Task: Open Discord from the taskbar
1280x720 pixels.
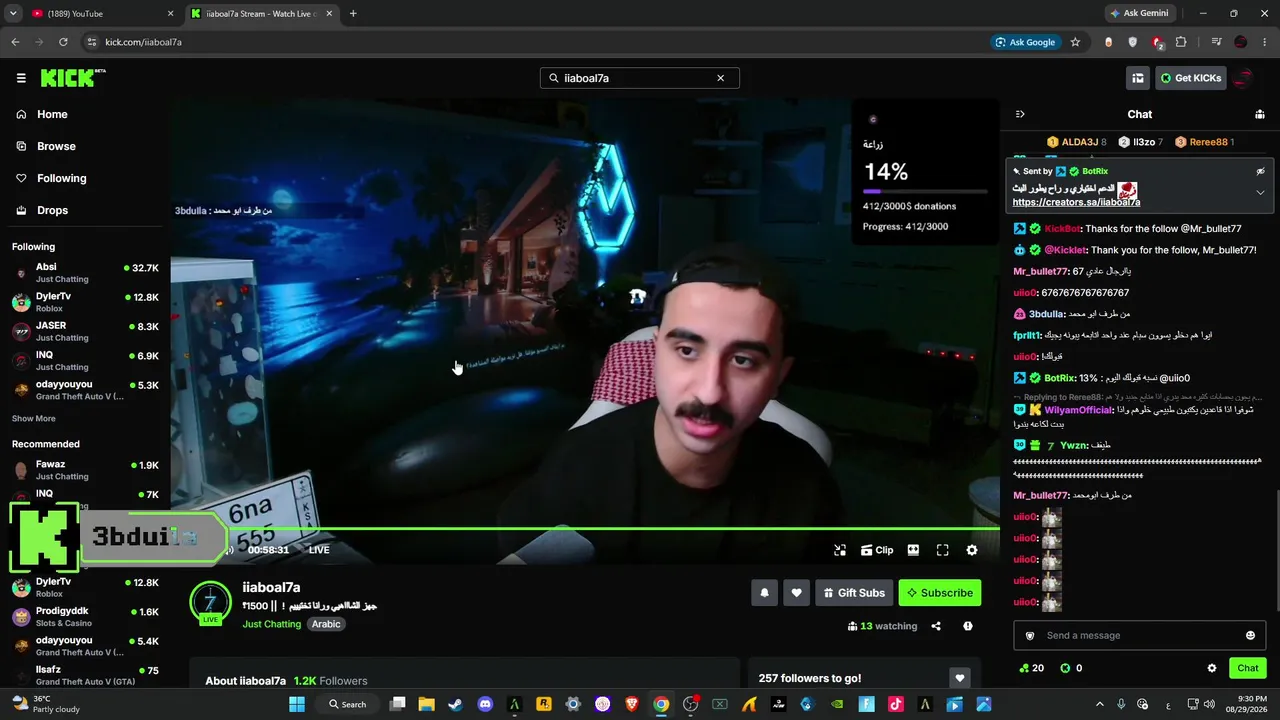Action: pos(485,704)
